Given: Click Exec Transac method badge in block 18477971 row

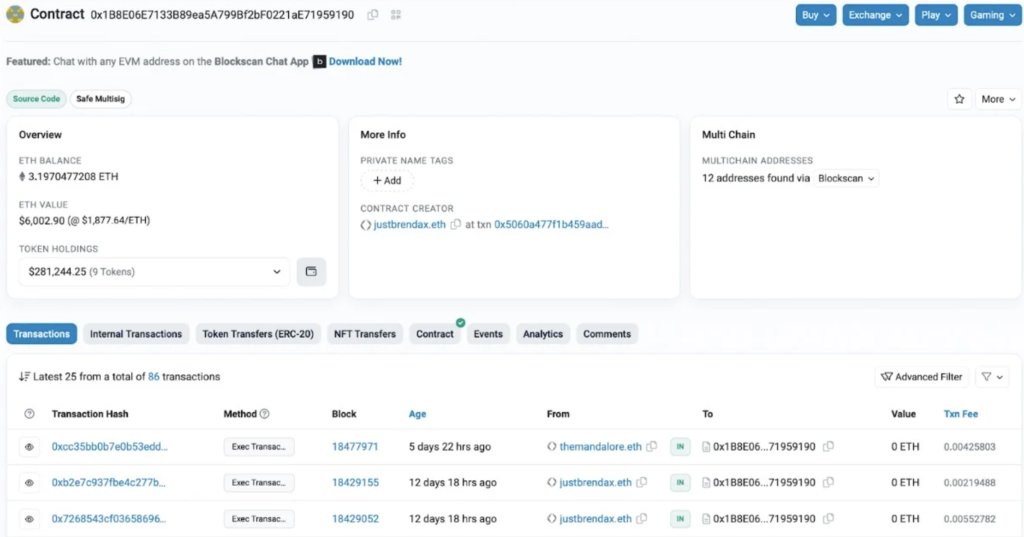Looking at the screenshot, I should click(259, 447).
